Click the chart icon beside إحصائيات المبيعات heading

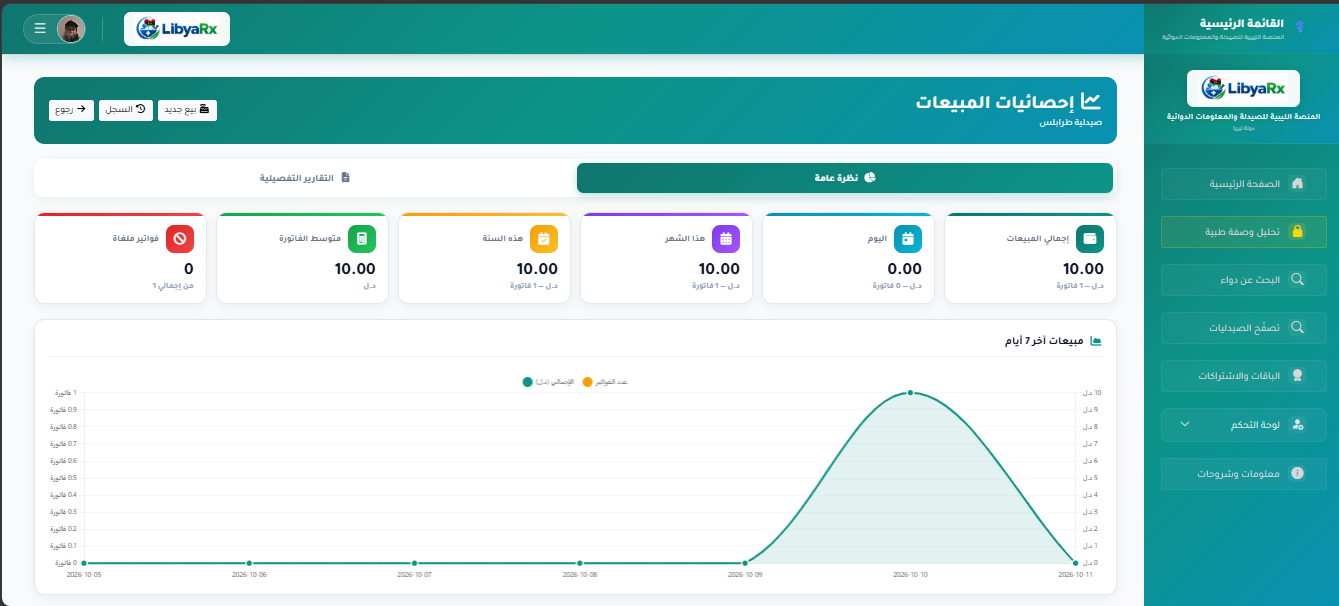coord(1091,102)
